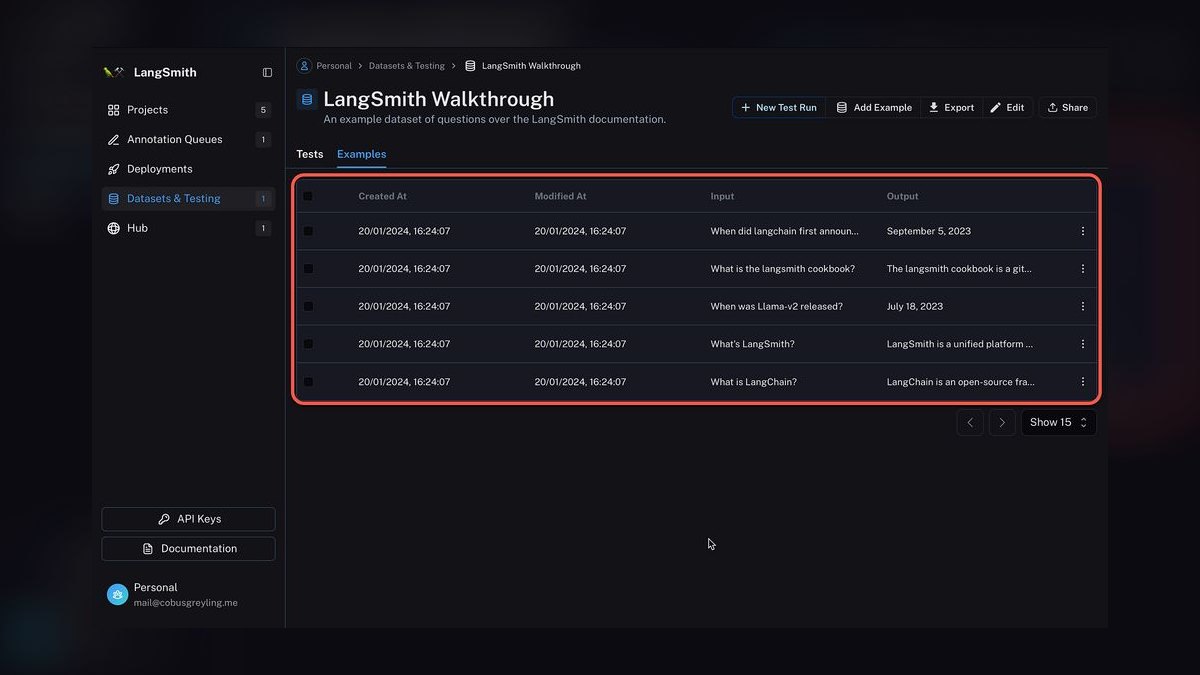Go to the next page of examples
The height and width of the screenshot is (675, 1200).
pyautogui.click(x=1002, y=423)
